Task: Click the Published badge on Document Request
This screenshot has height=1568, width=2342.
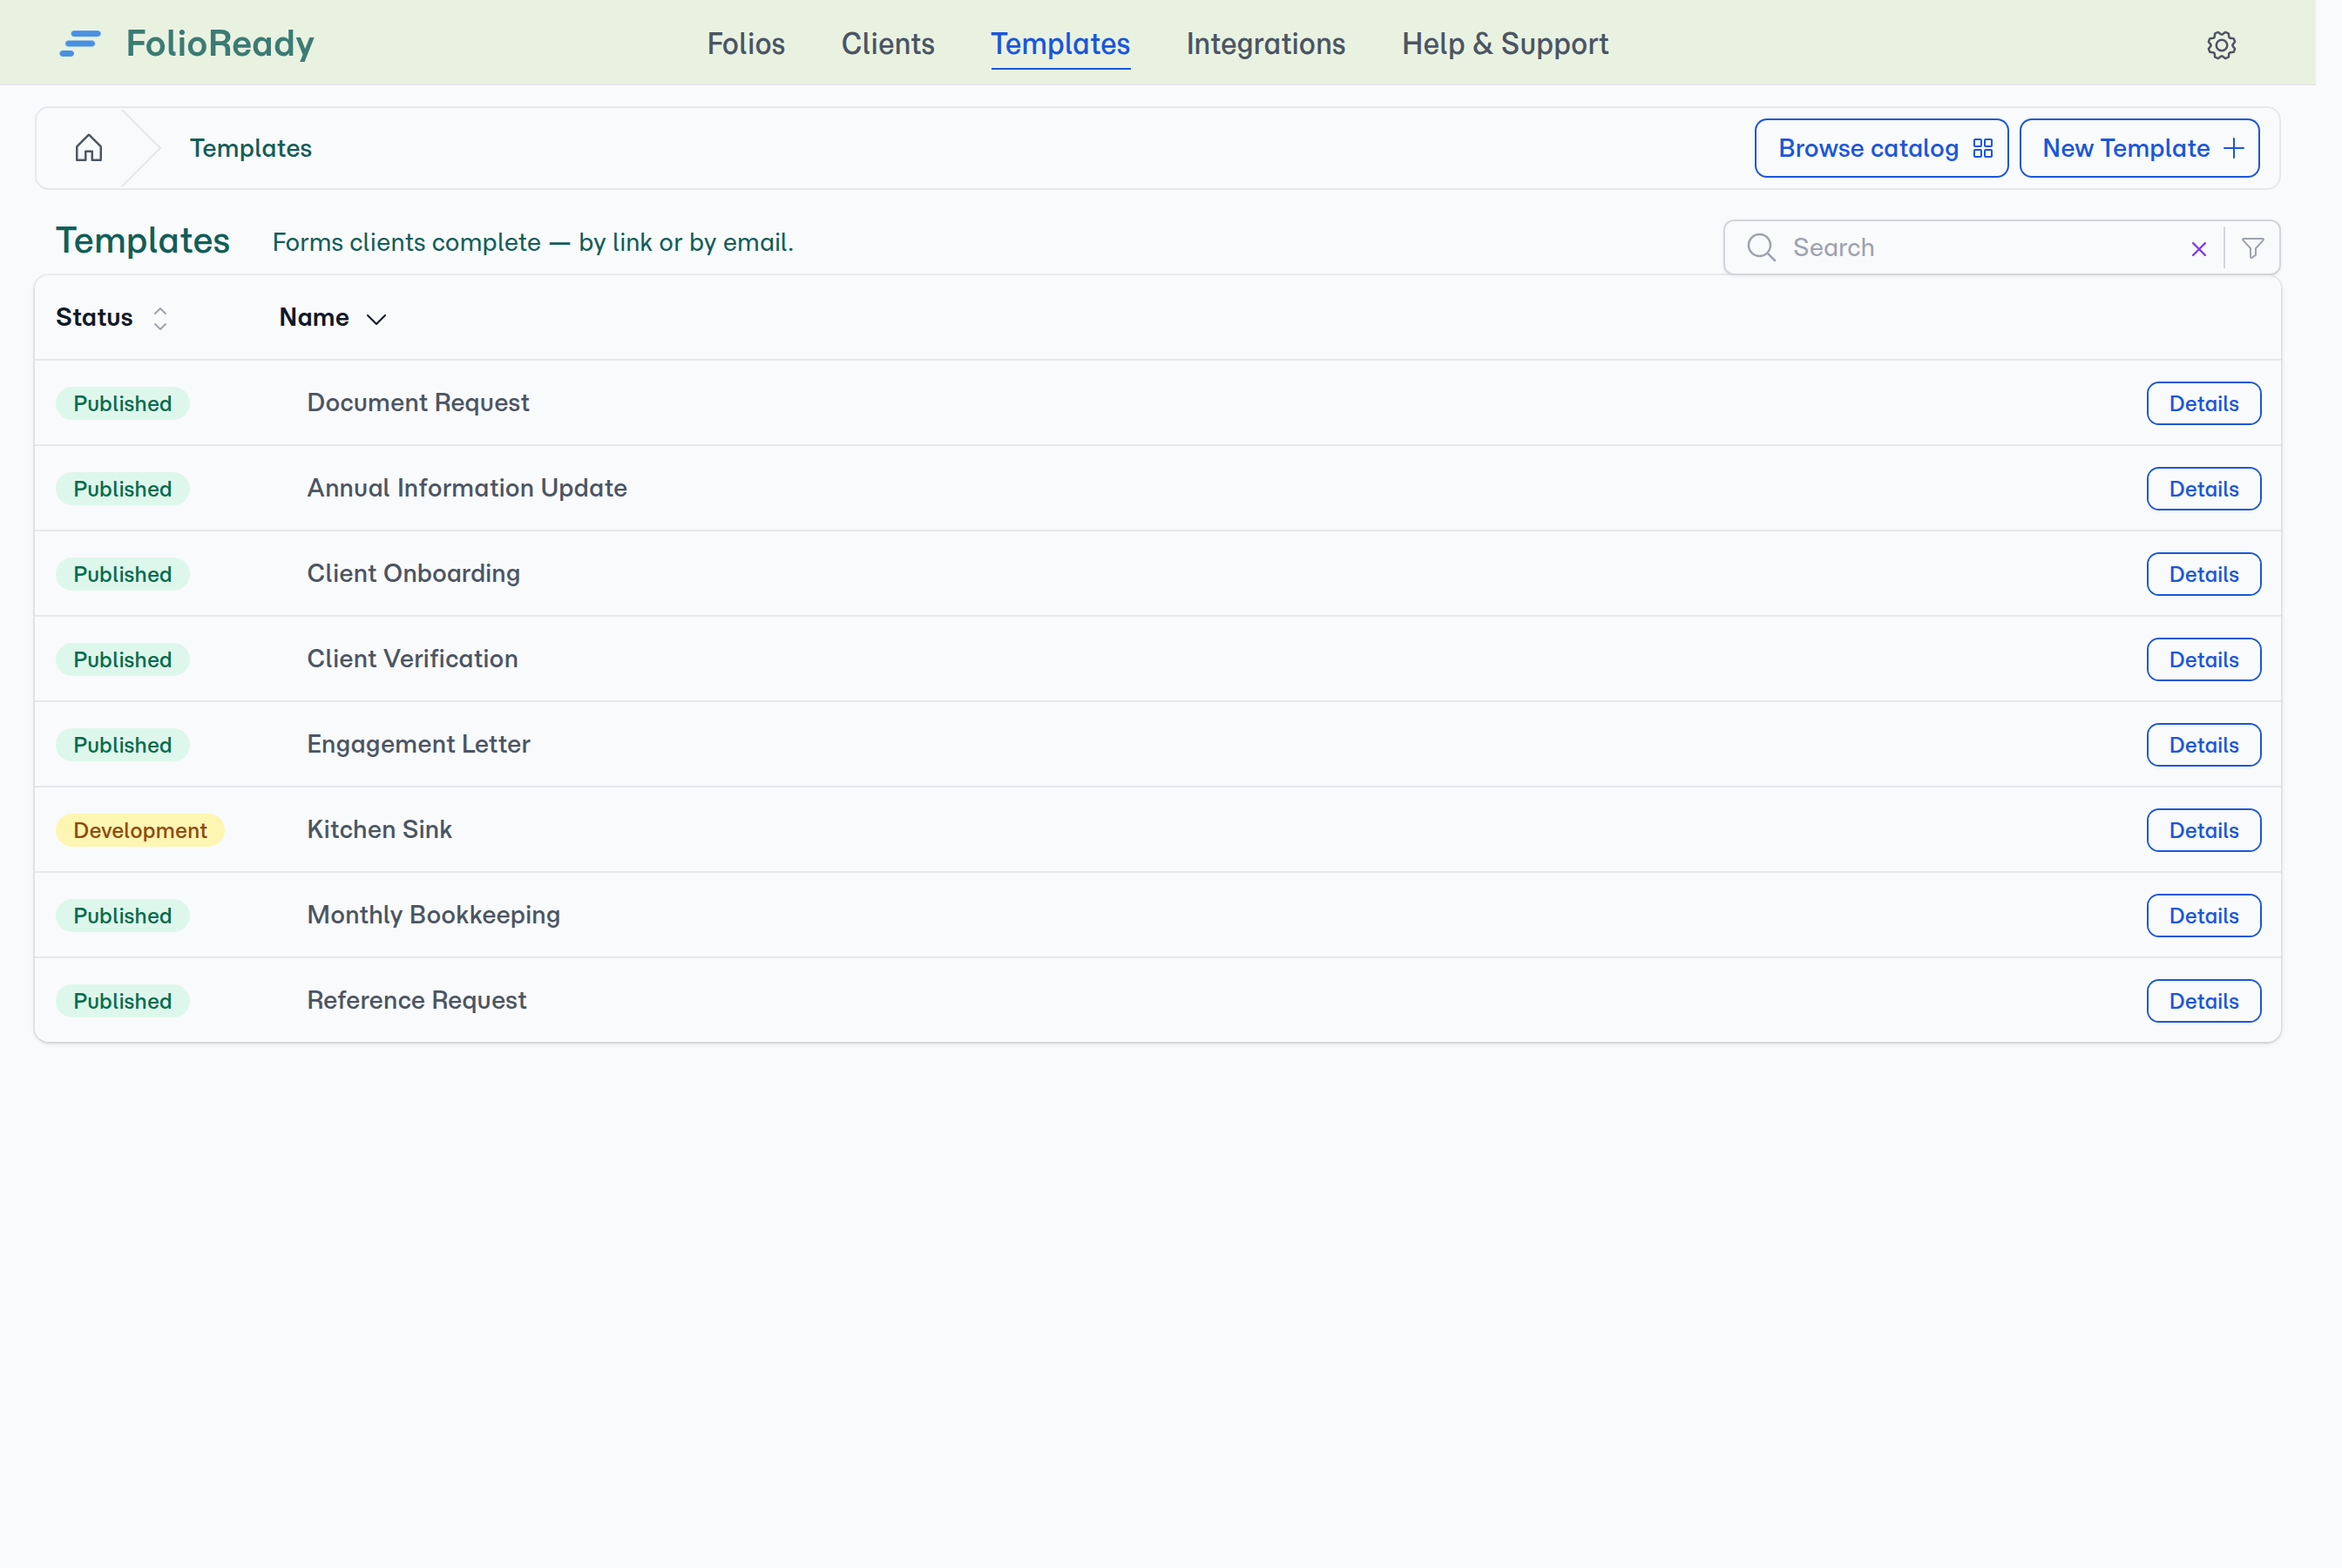Action: pos(122,403)
